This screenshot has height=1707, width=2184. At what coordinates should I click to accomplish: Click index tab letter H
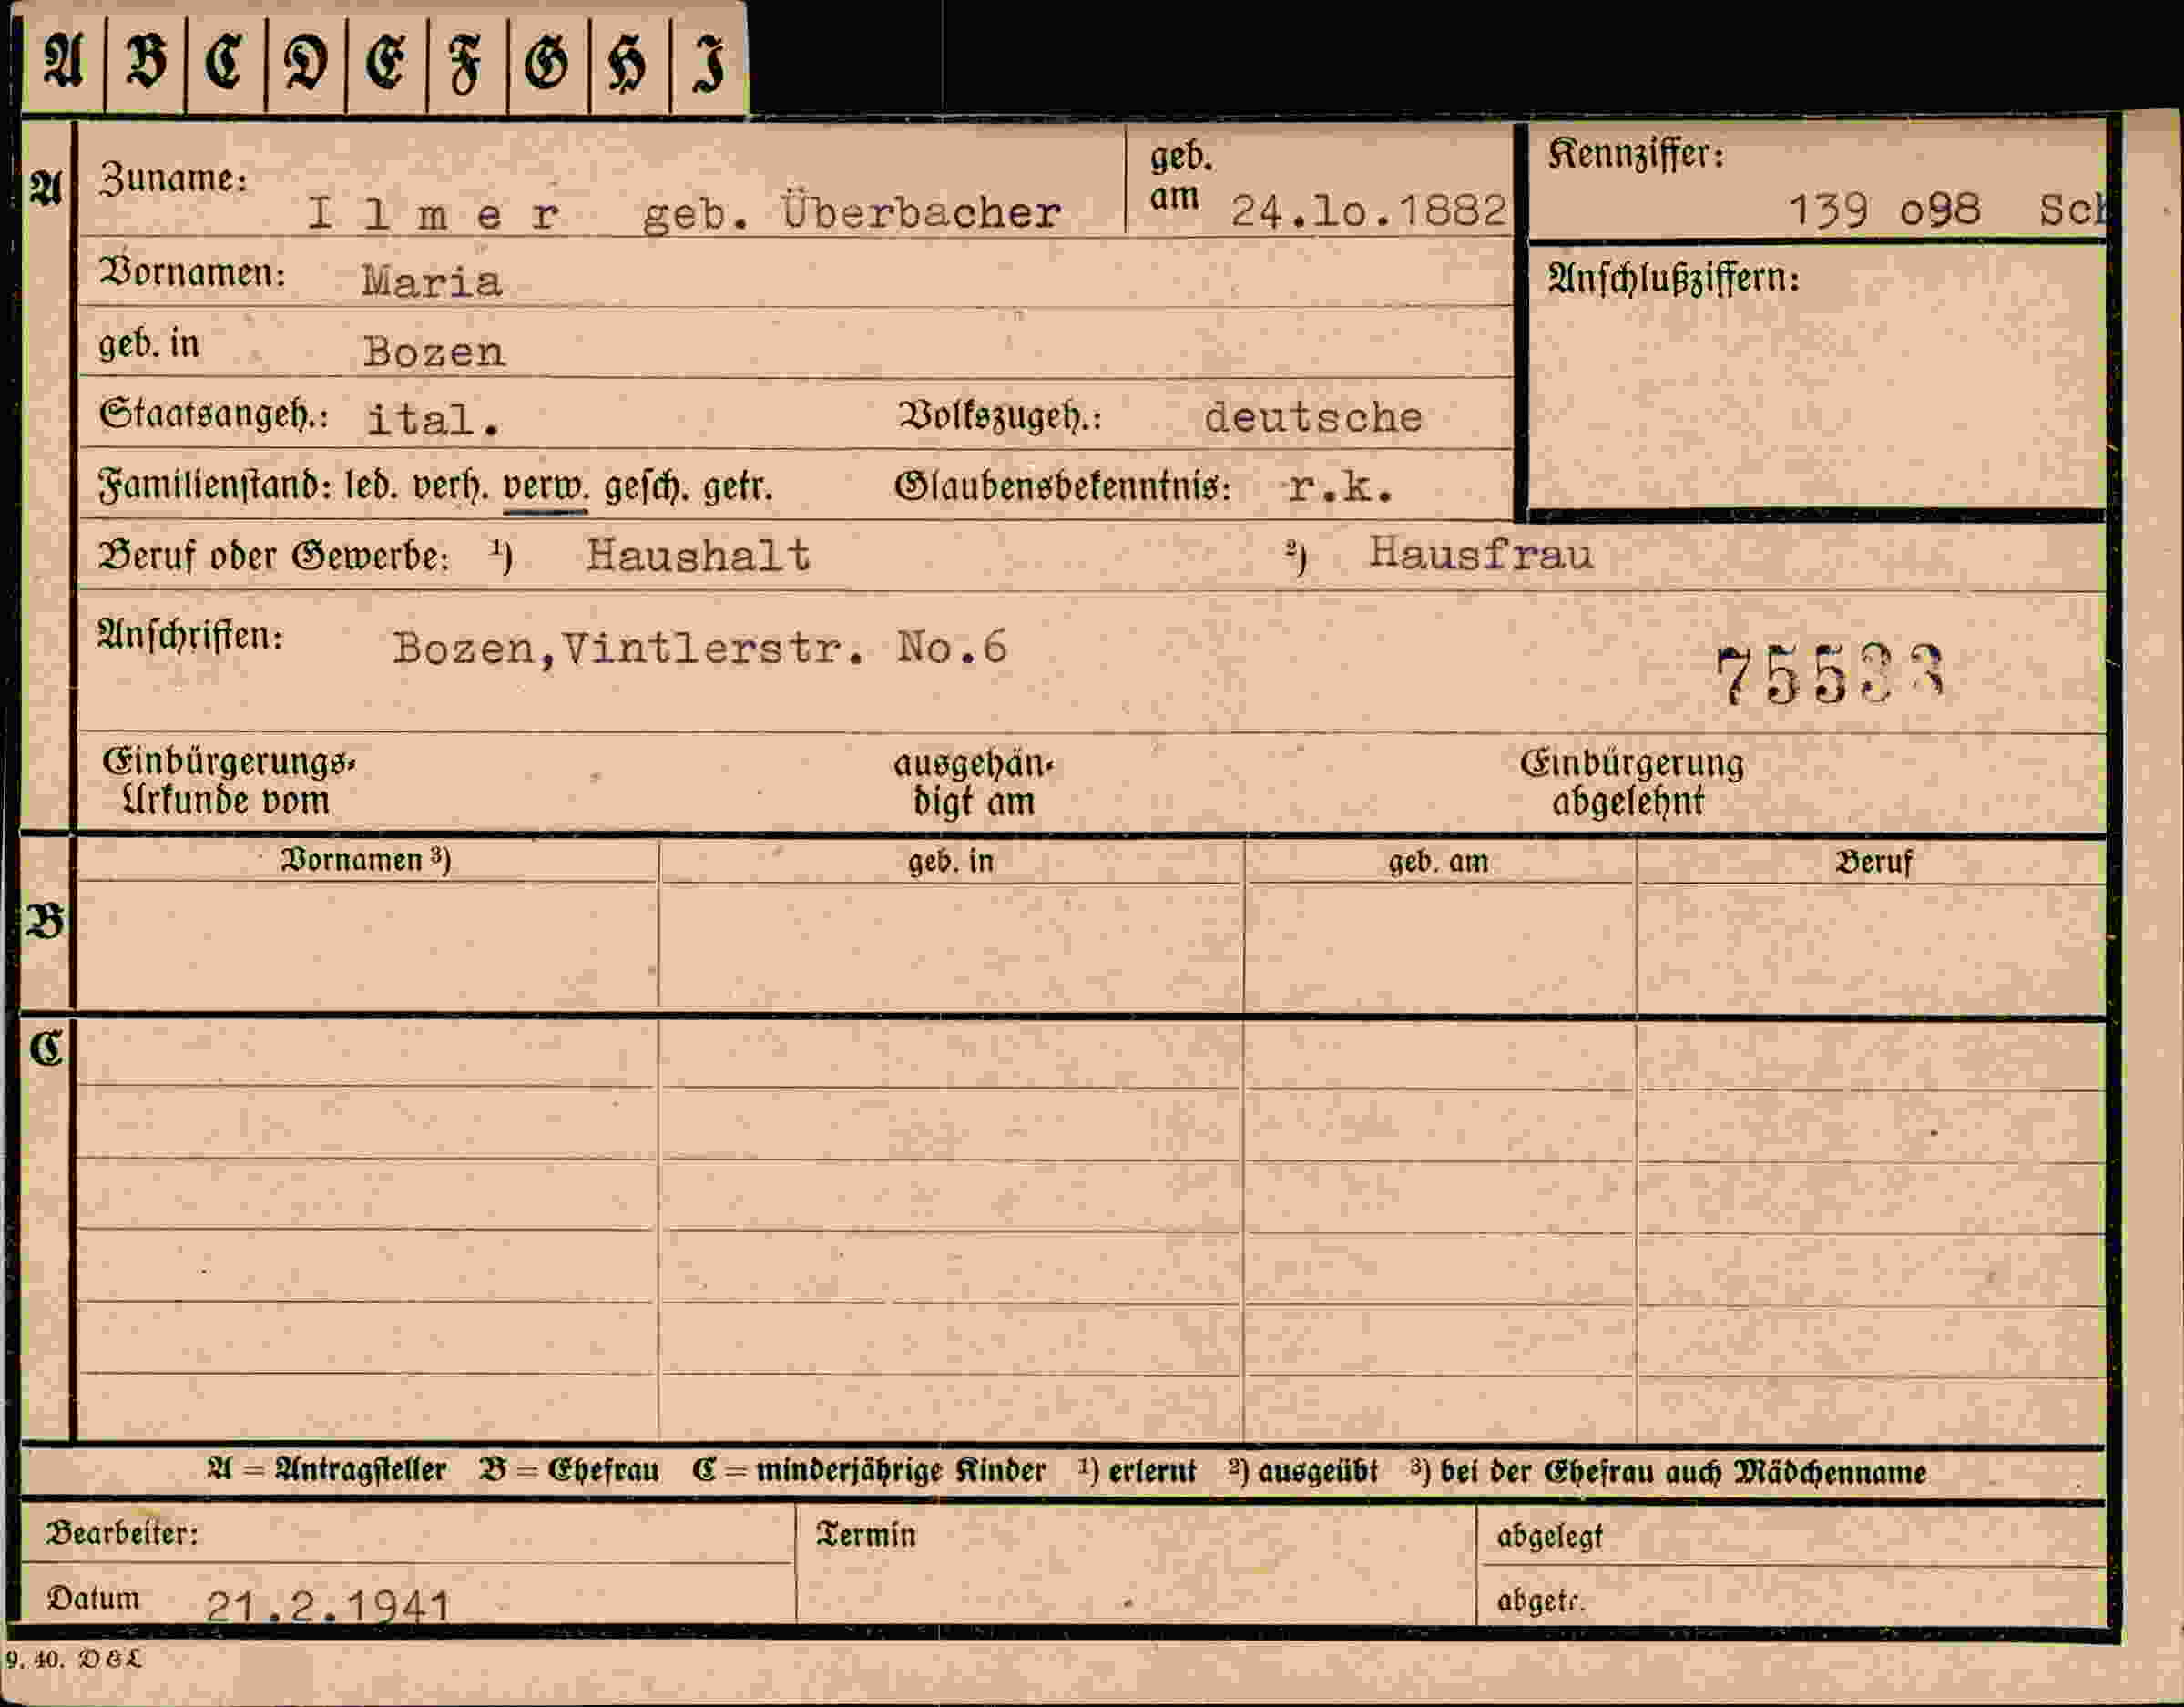(x=628, y=63)
